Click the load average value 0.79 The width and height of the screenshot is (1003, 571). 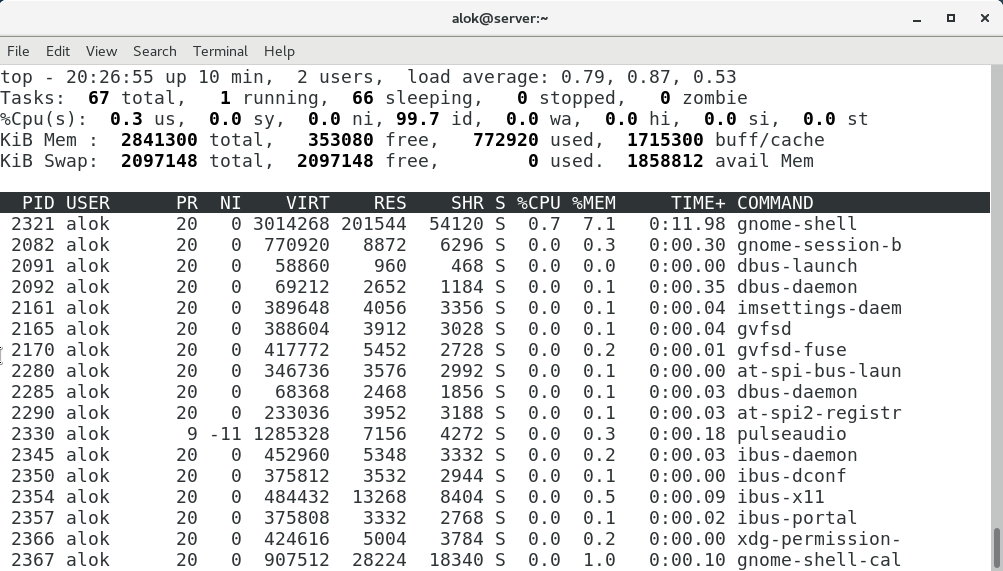[x=583, y=77]
